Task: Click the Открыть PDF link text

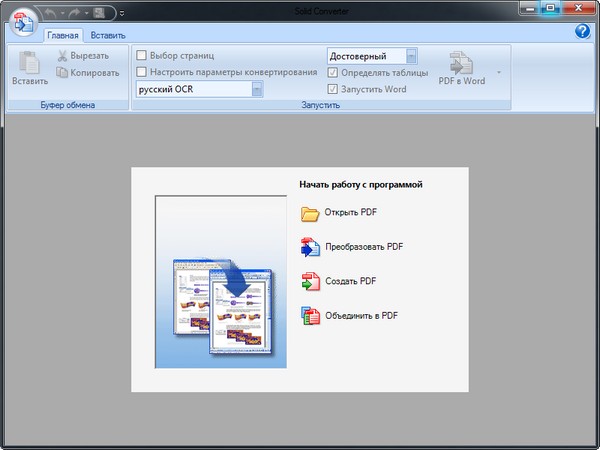Action: tap(350, 212)
